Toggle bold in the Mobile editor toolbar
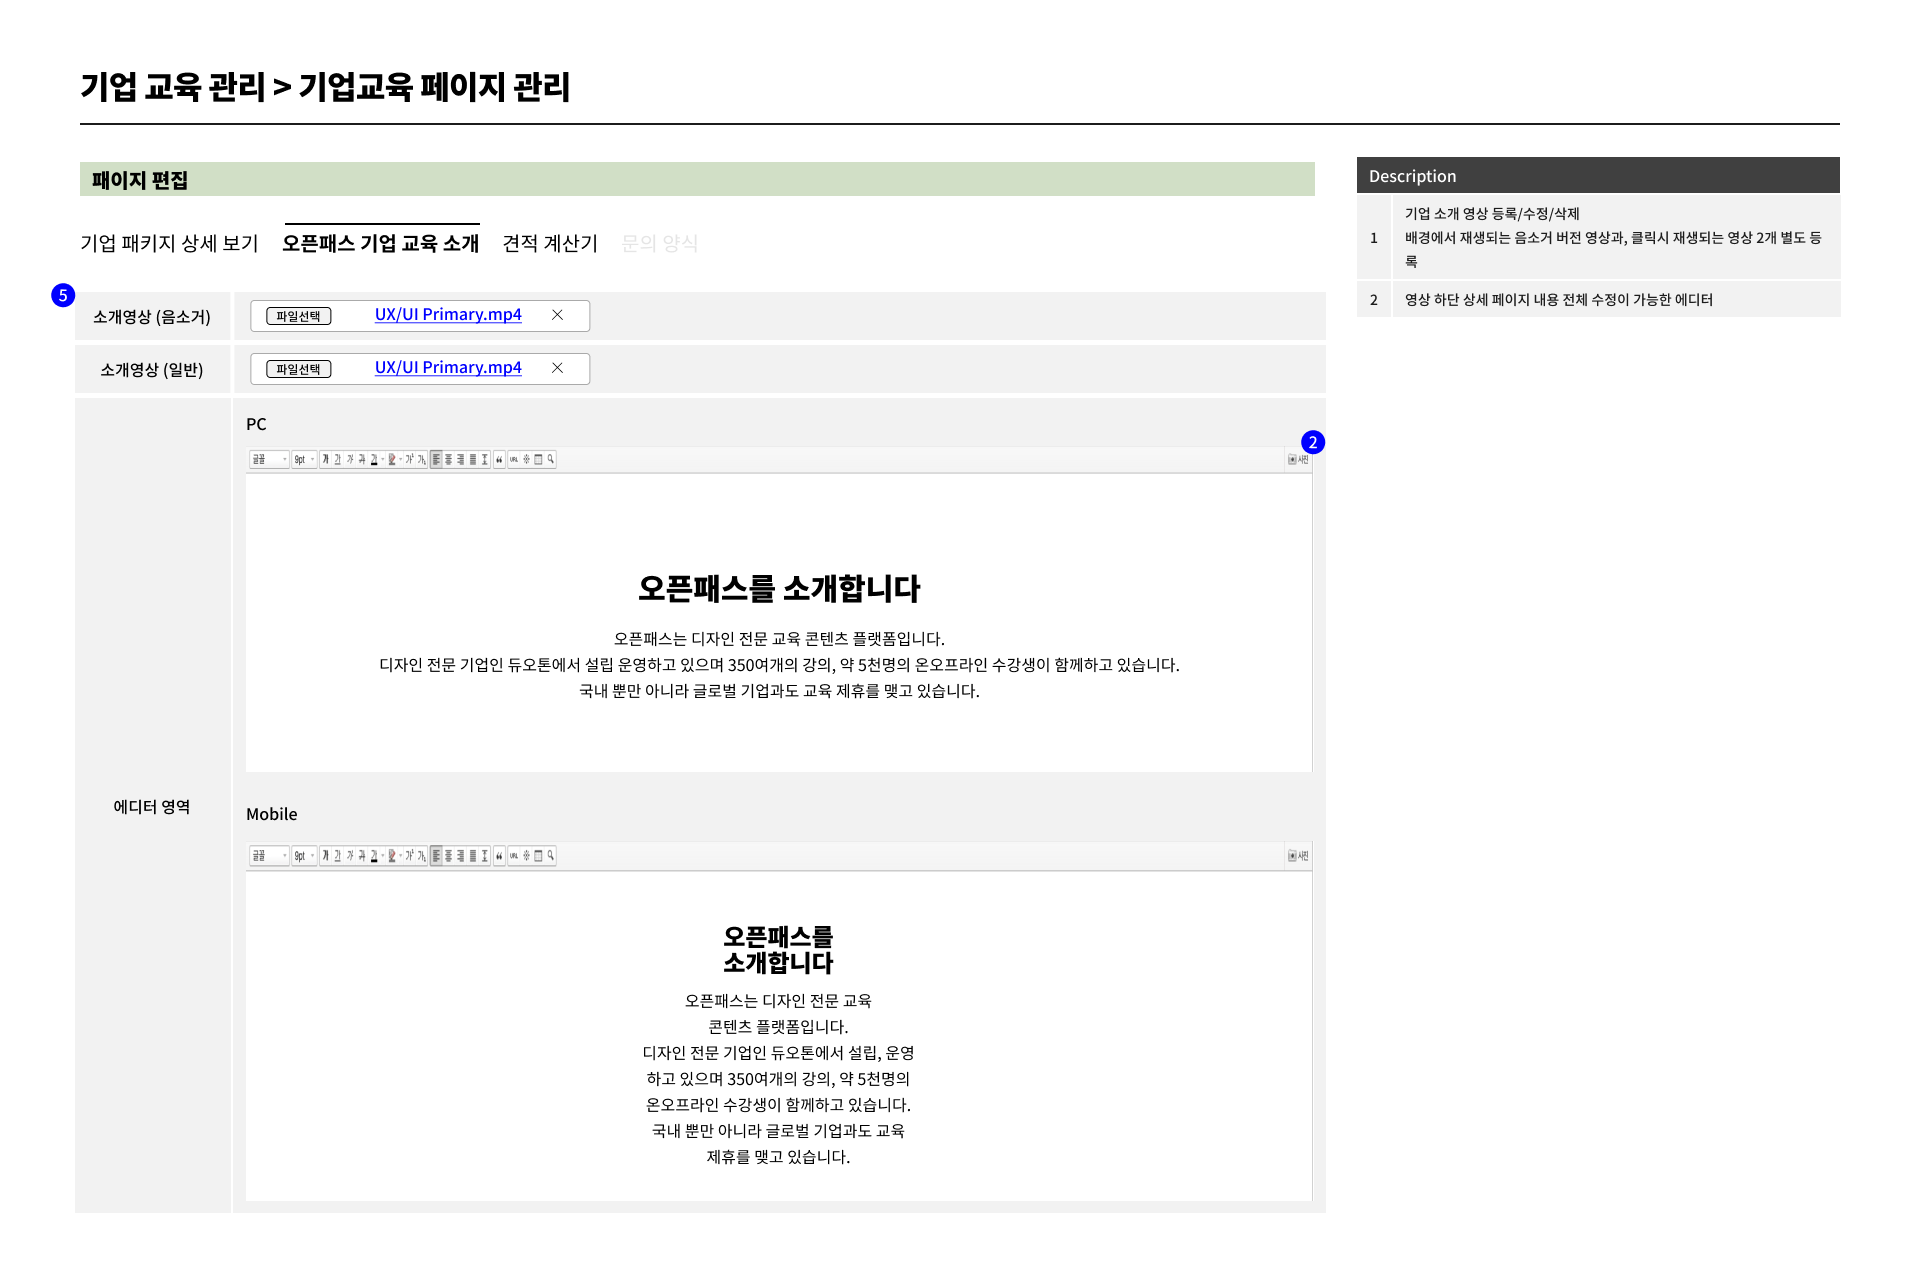1920x1277 pixels. pos(326,855)
